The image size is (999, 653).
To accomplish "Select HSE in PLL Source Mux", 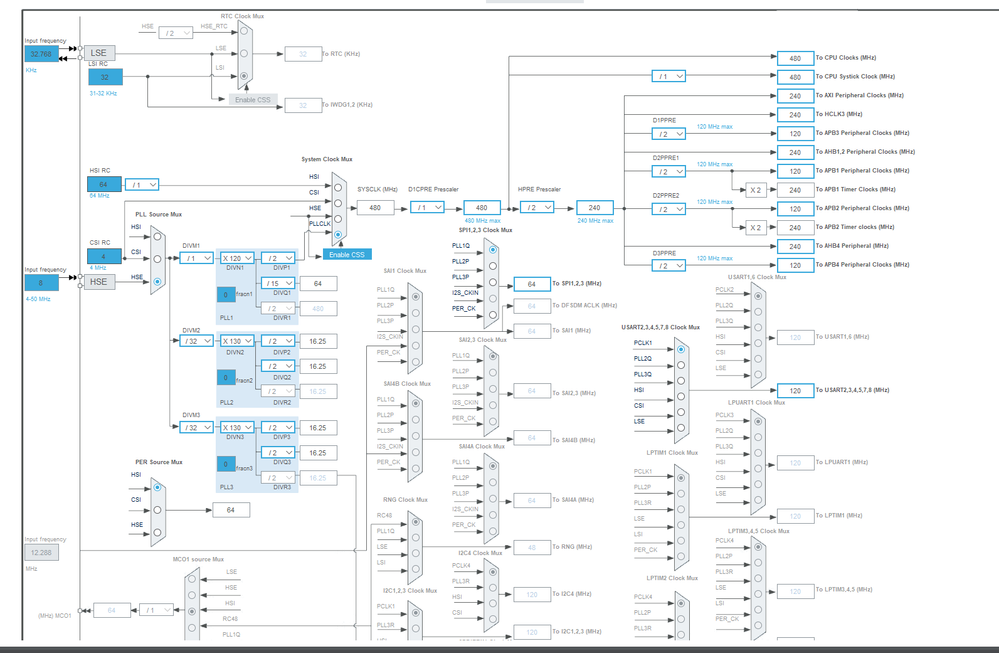I will (x=157, y=282).
